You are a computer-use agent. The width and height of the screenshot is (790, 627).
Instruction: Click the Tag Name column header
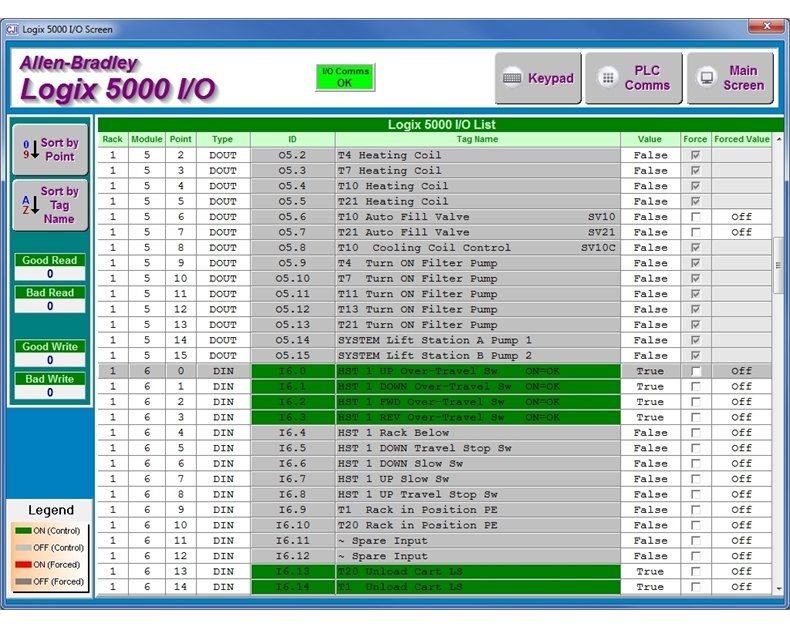click(477, 139)
